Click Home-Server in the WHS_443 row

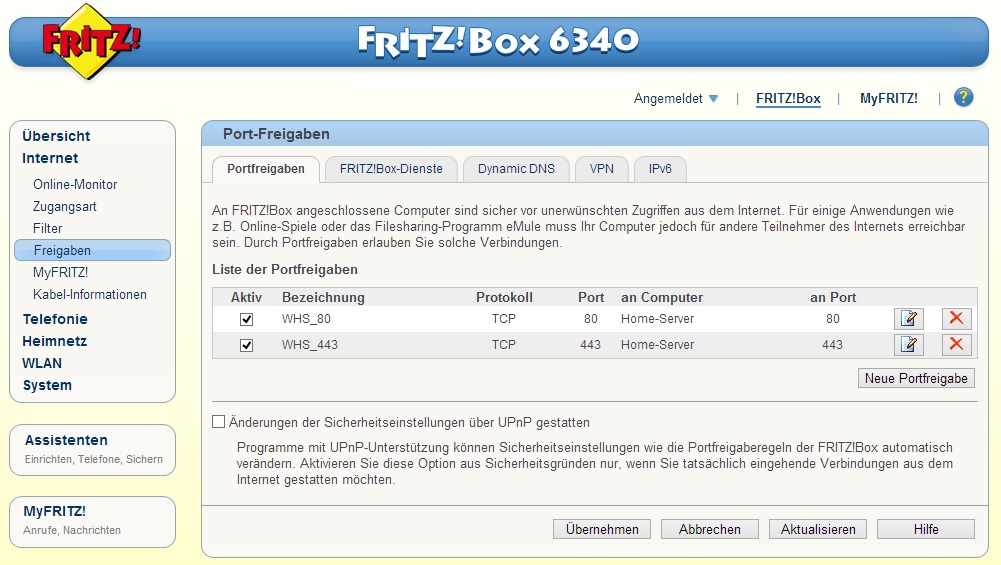click(658, 345)
